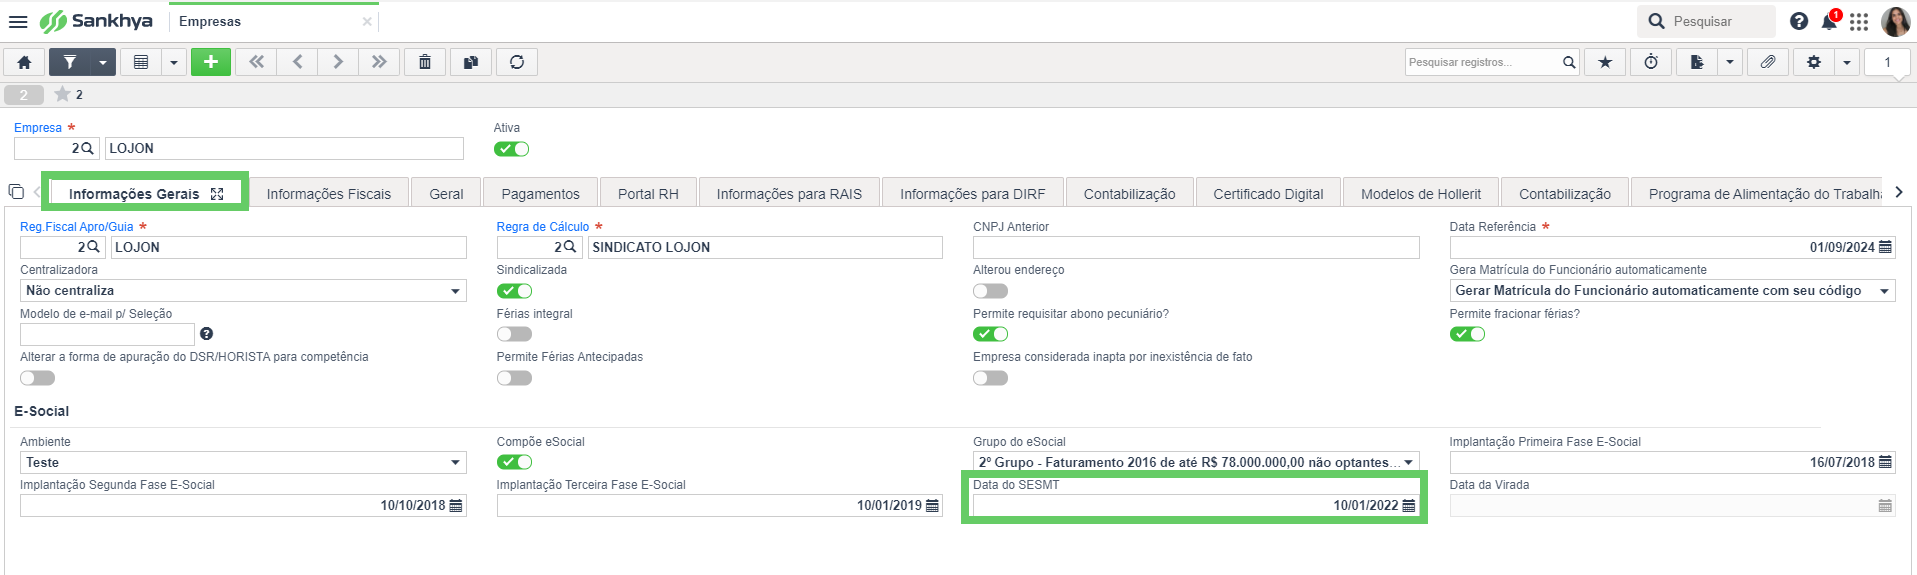
Task: Refresh the record with the reload icon
Action: pyautogui.click(x=517, y=62)
